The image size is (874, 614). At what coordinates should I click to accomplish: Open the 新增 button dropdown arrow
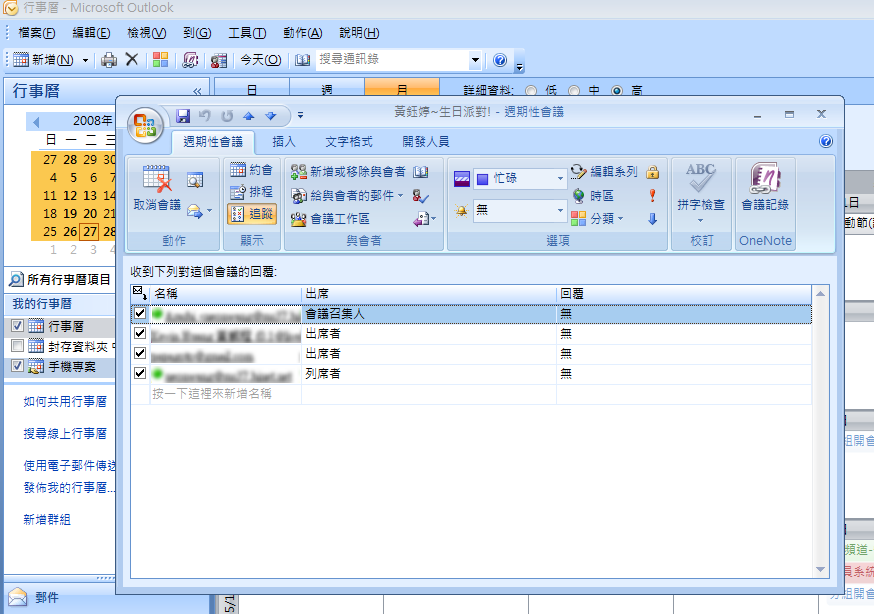(x=85, y=60)
